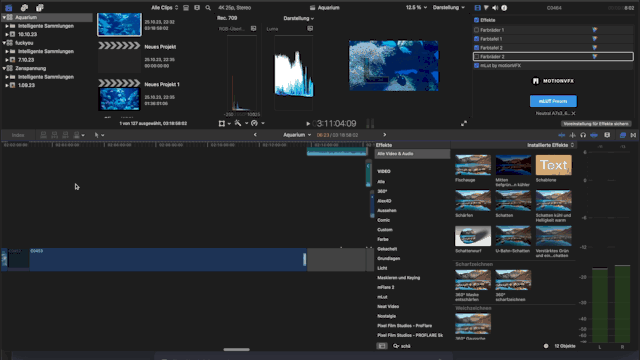
Task: Collapse the Aquarium library triangle
Action: (x=4, y=18)
